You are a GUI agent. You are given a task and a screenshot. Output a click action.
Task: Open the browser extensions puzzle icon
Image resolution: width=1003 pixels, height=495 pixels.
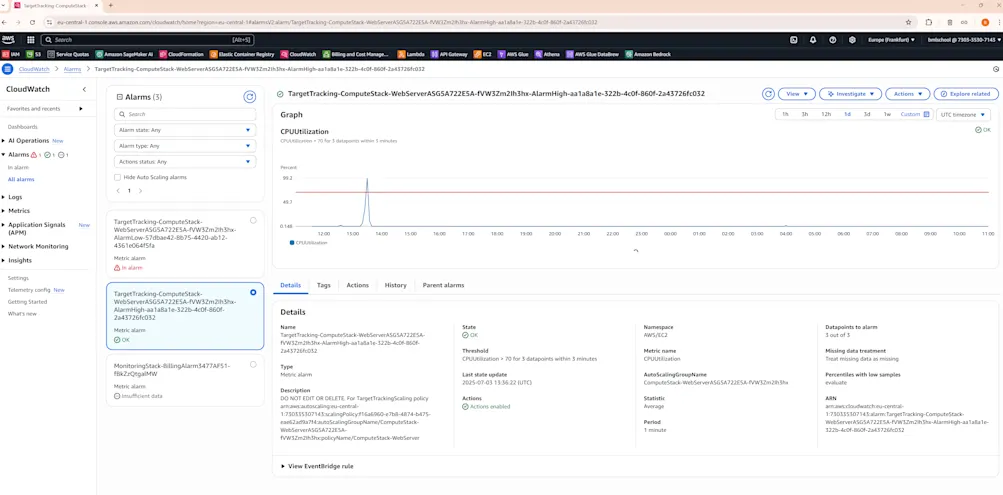[931, 22]
